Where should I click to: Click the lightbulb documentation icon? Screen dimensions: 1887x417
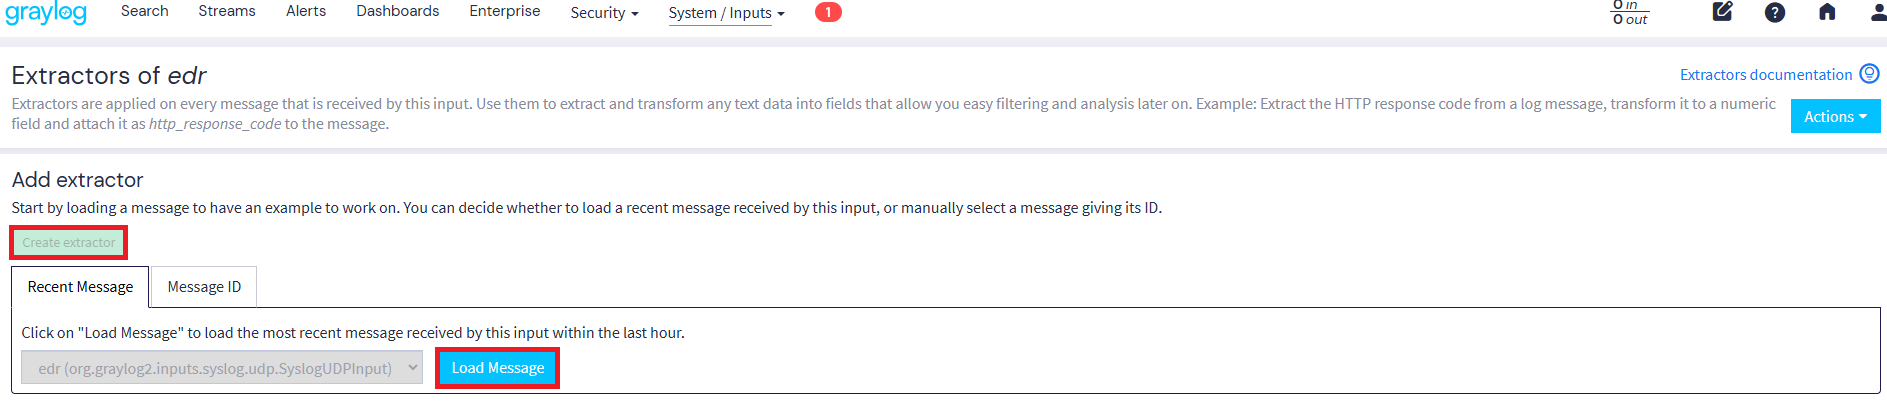1869,74
